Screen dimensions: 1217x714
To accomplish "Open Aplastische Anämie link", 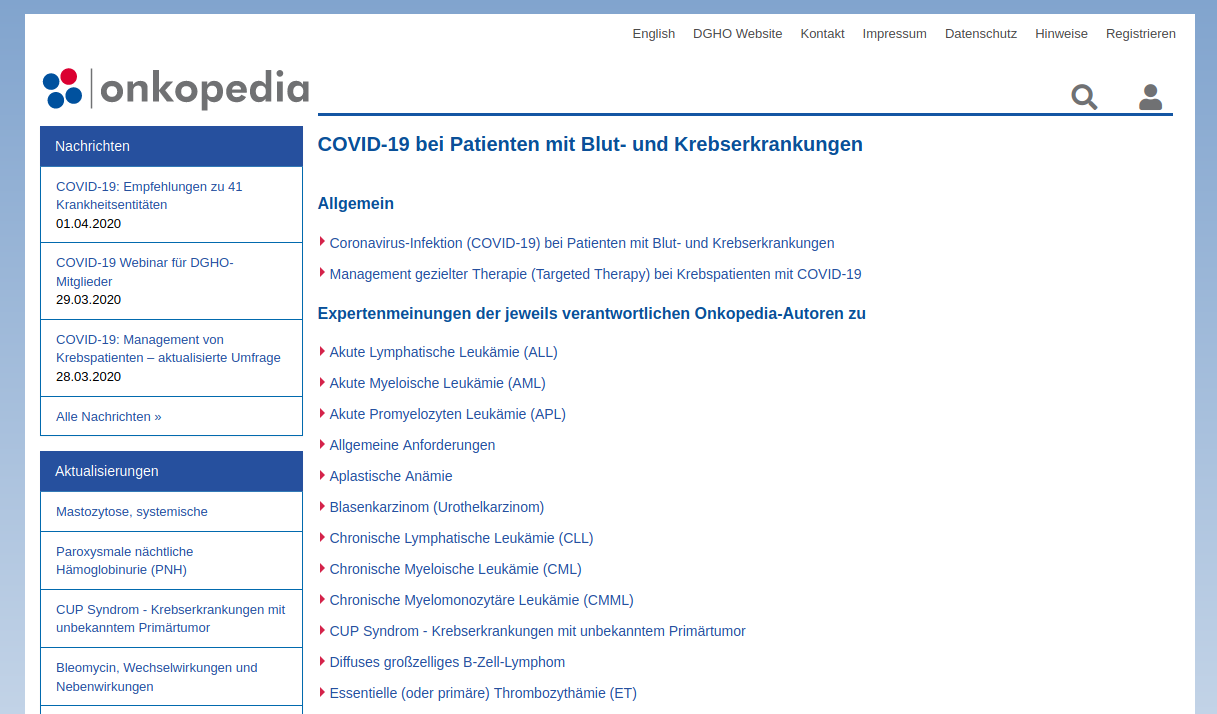I will pos(391,476).
